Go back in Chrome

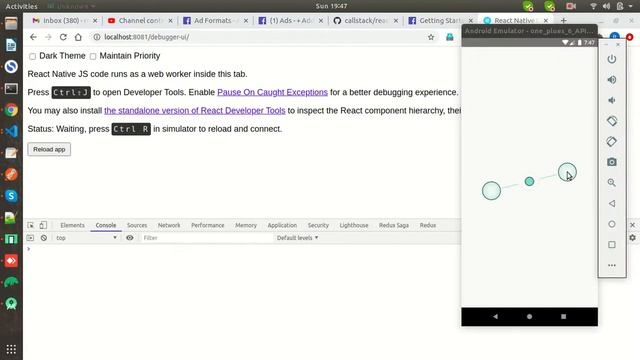click(x=33, y=37)
